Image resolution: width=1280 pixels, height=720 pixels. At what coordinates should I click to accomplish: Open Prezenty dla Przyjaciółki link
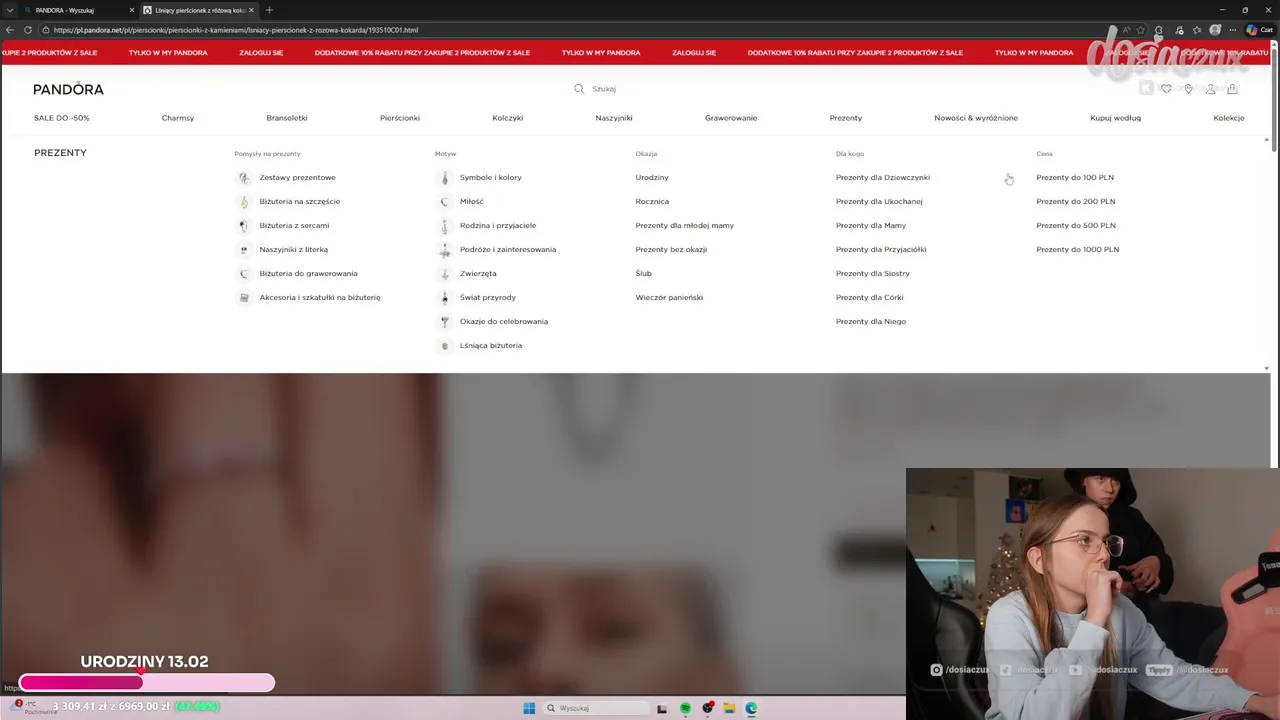point(881,249)
